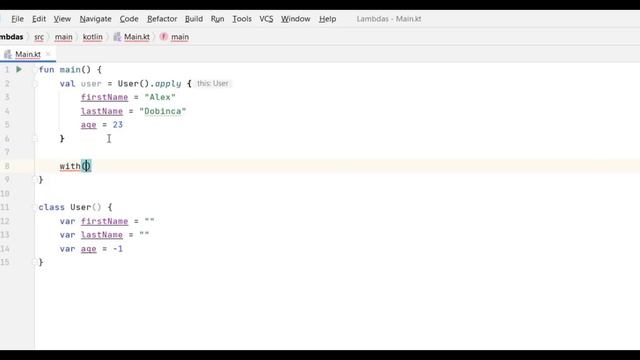Click the function icon in breadcrumb

[164, 37]
